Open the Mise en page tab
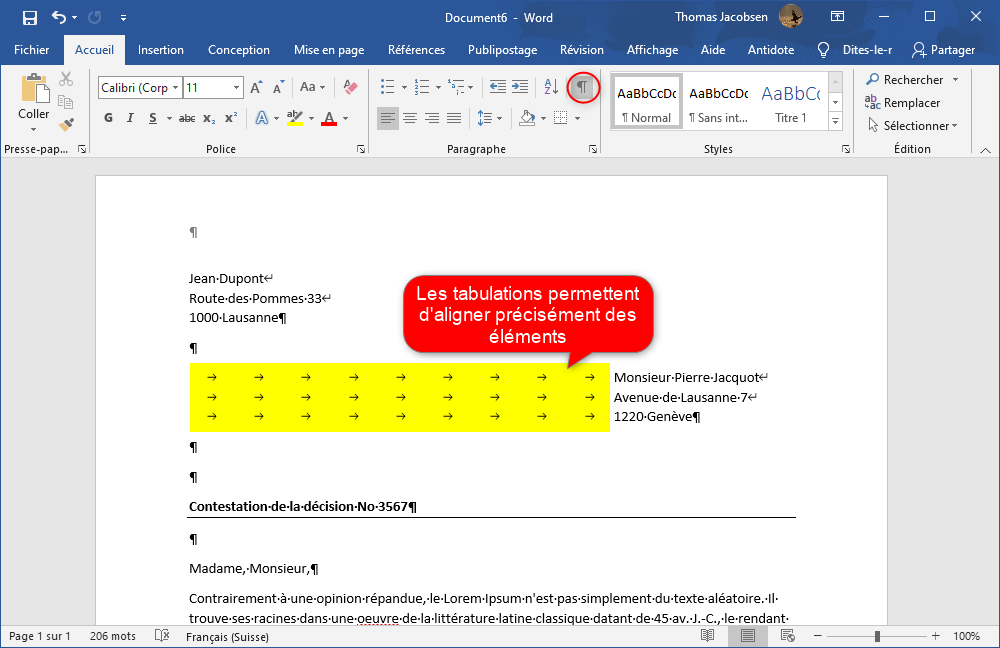Screen dimensions: 1000x648 pos(329,50)
